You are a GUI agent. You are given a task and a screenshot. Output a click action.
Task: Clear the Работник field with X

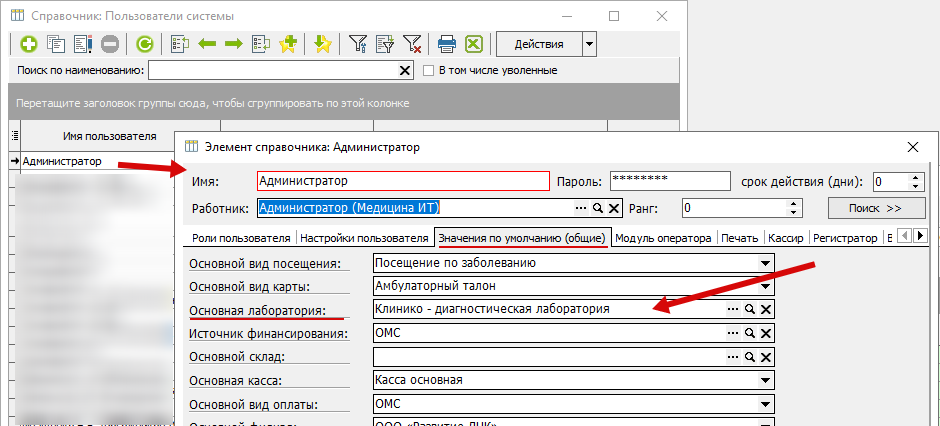[613, 208]
